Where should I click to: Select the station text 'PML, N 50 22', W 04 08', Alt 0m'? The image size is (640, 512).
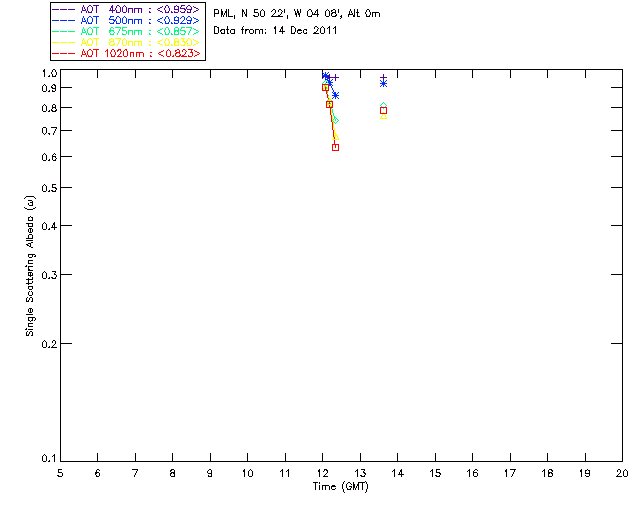coord(297,13)
